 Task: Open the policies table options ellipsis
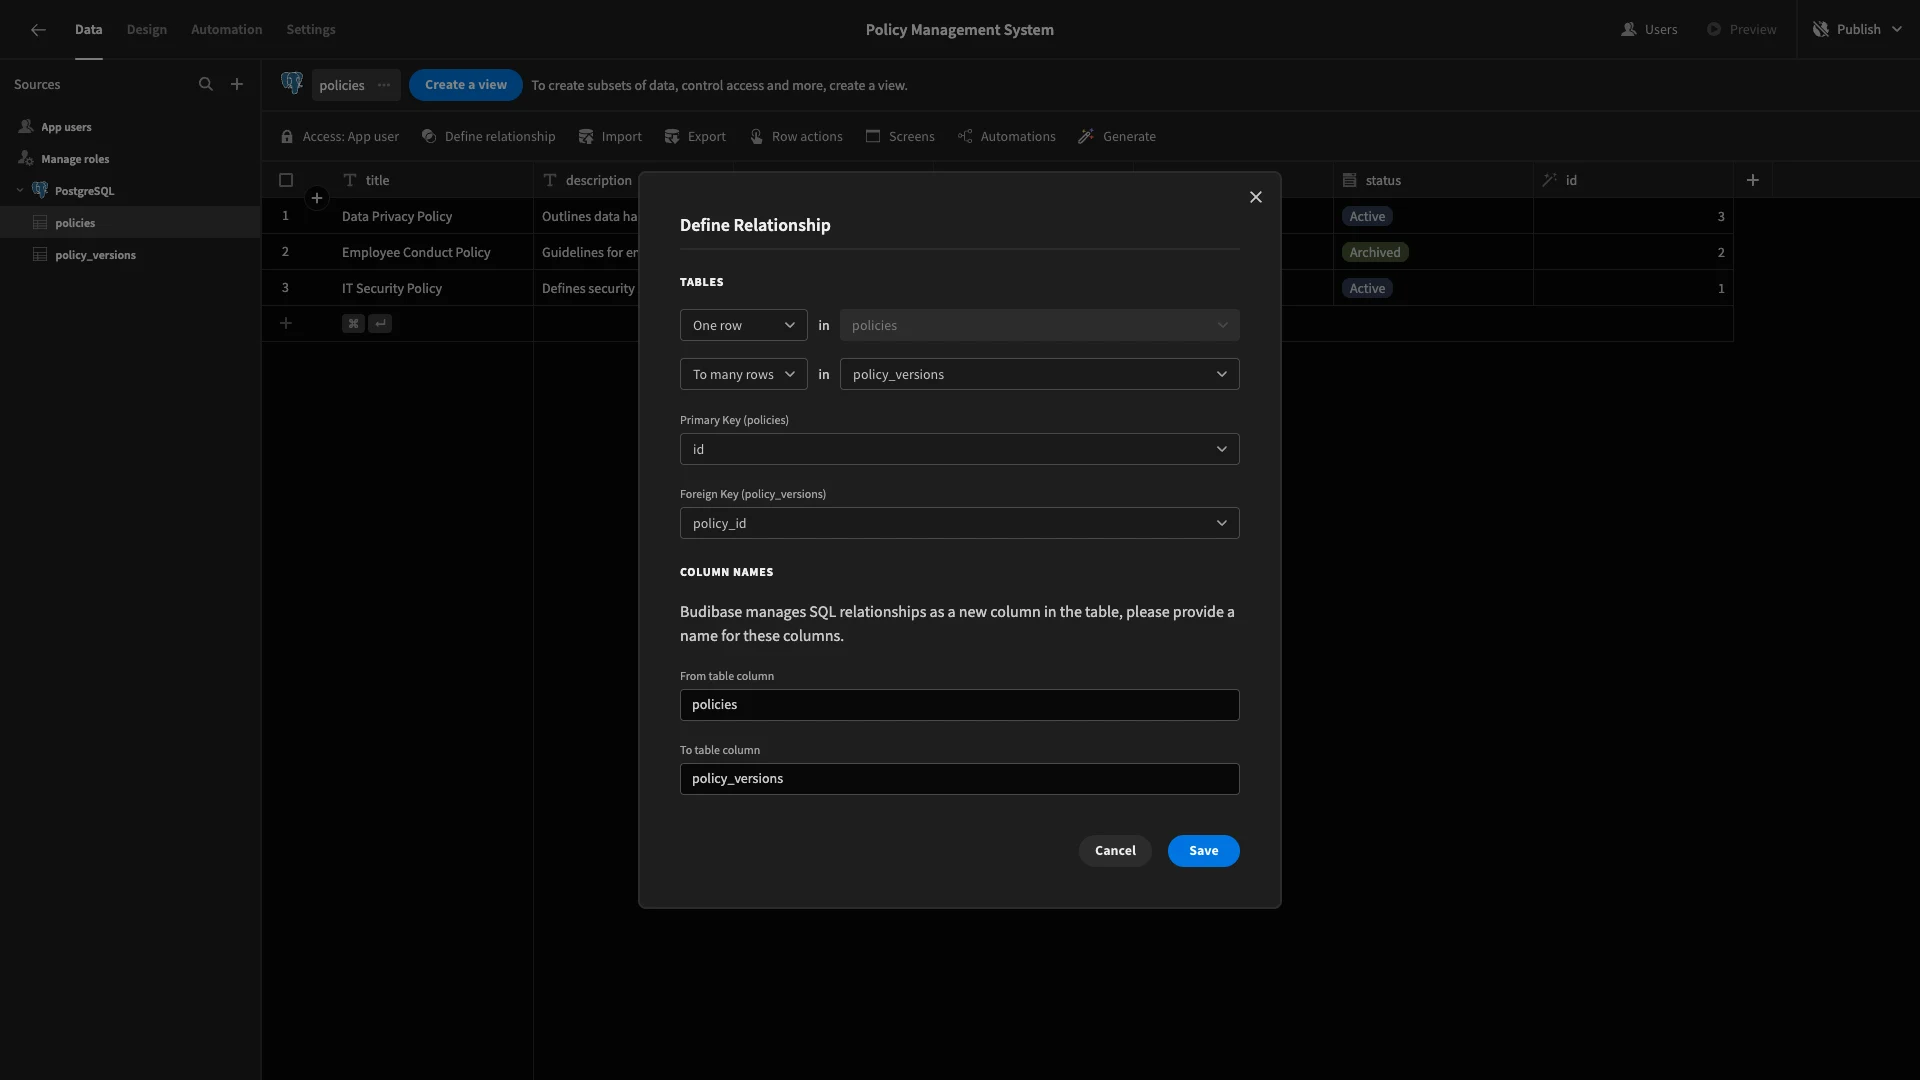(x=384, y=85)
